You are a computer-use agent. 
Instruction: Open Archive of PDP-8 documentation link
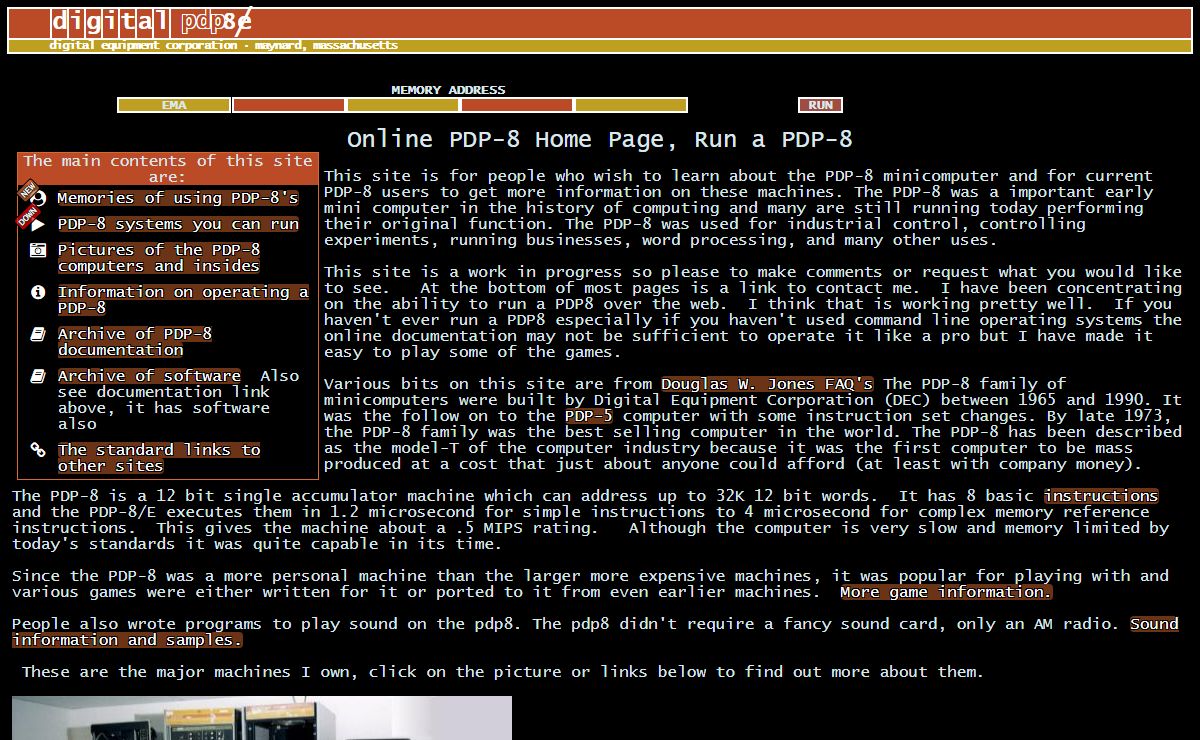click(x=135, y=342)
